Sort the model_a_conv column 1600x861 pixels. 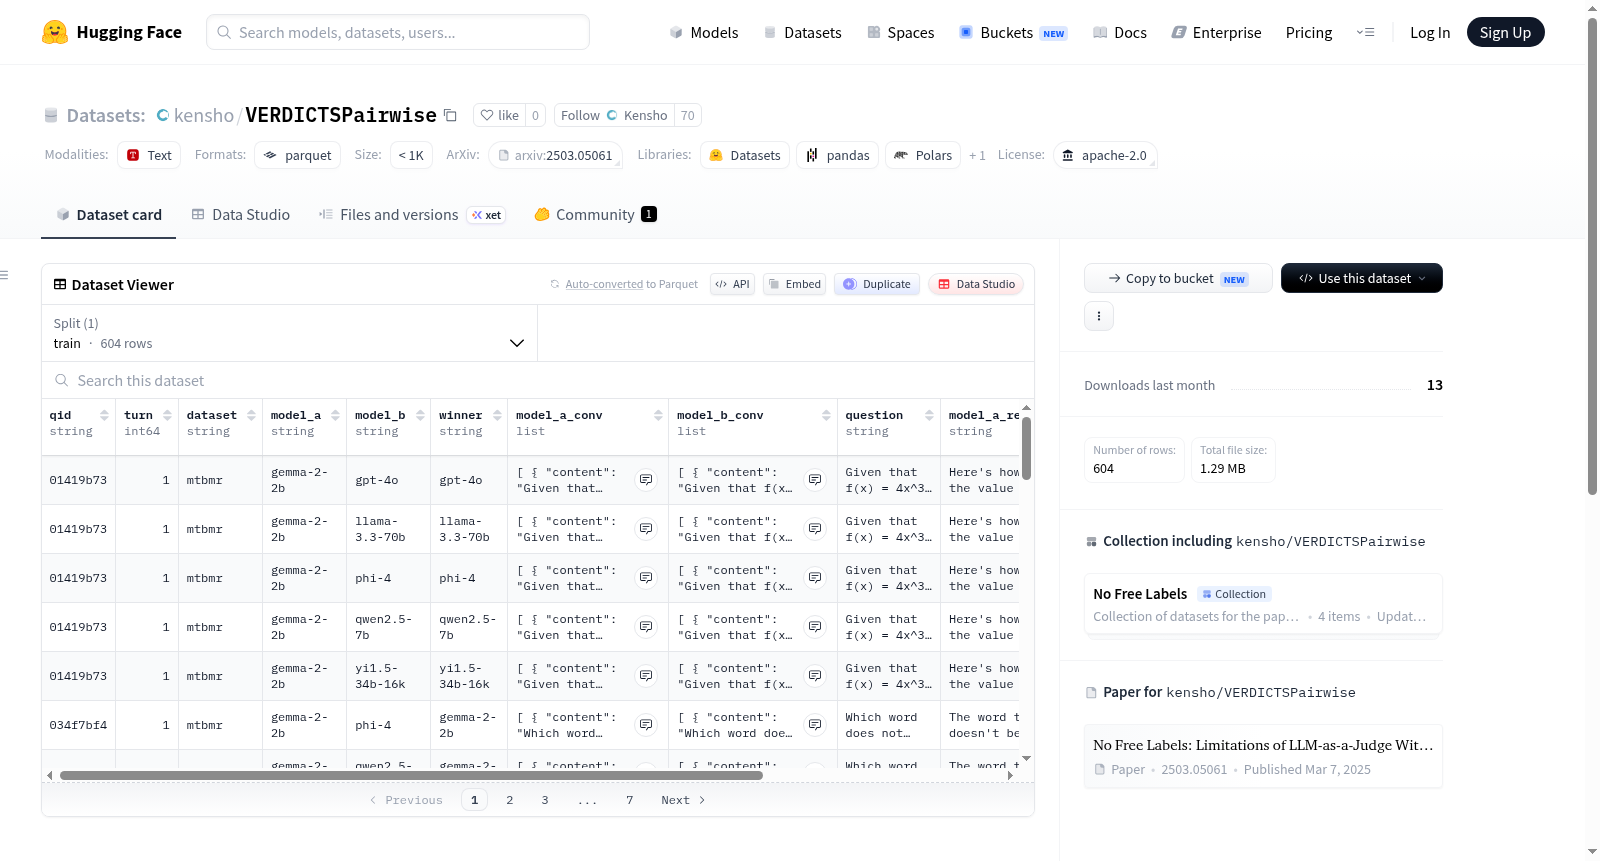(658, 415)
